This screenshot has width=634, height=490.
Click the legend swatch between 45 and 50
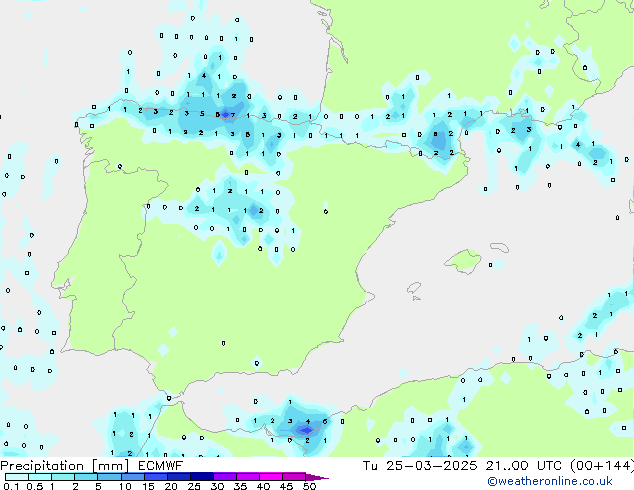point(294,477)
